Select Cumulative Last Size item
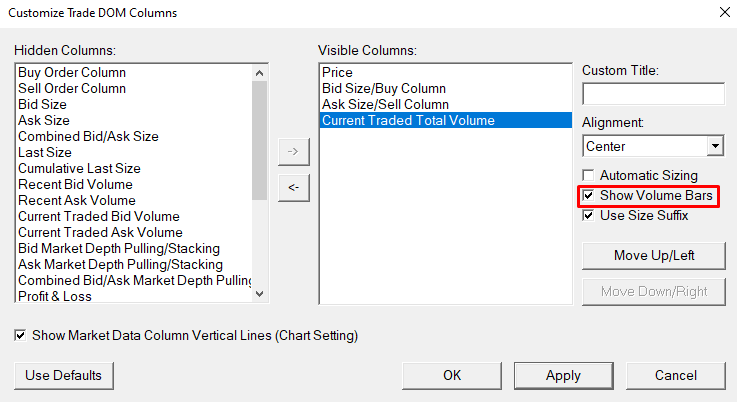This screenshot has width=738, height=402. [x=79, y=169]
